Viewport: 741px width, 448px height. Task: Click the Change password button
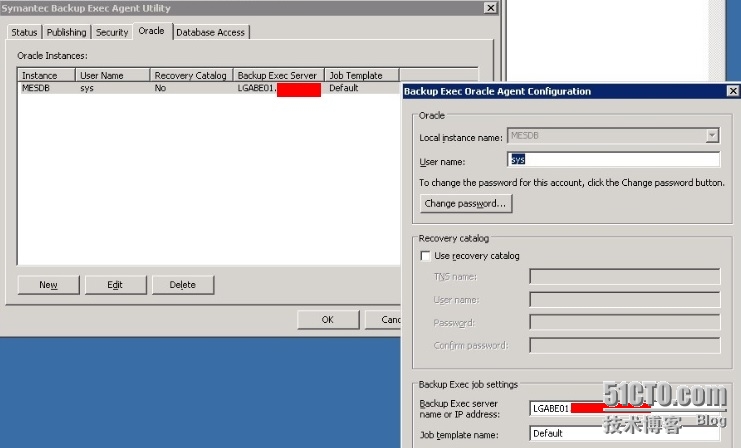(465, 204)
